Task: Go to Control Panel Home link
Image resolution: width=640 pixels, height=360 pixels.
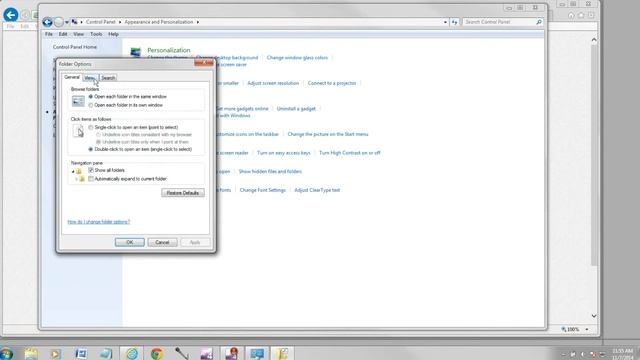Action: coord(75,47)
